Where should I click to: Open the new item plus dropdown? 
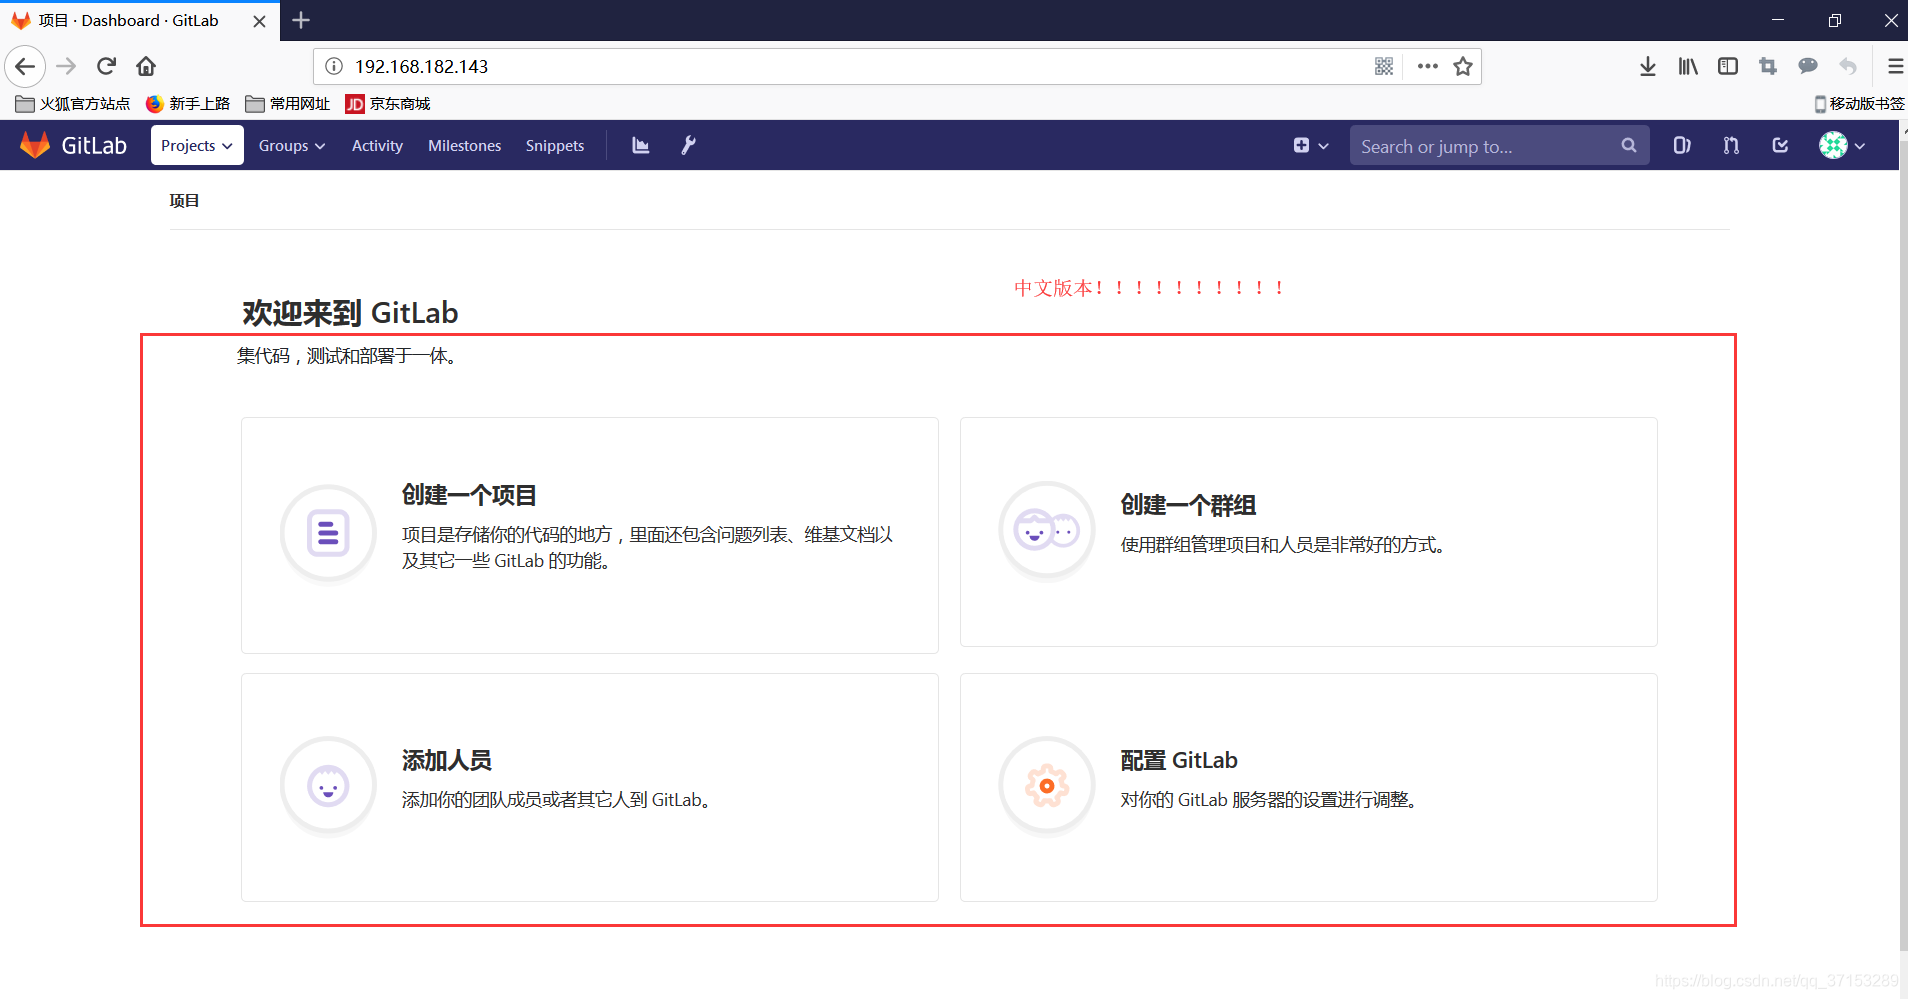(1310, 145)
